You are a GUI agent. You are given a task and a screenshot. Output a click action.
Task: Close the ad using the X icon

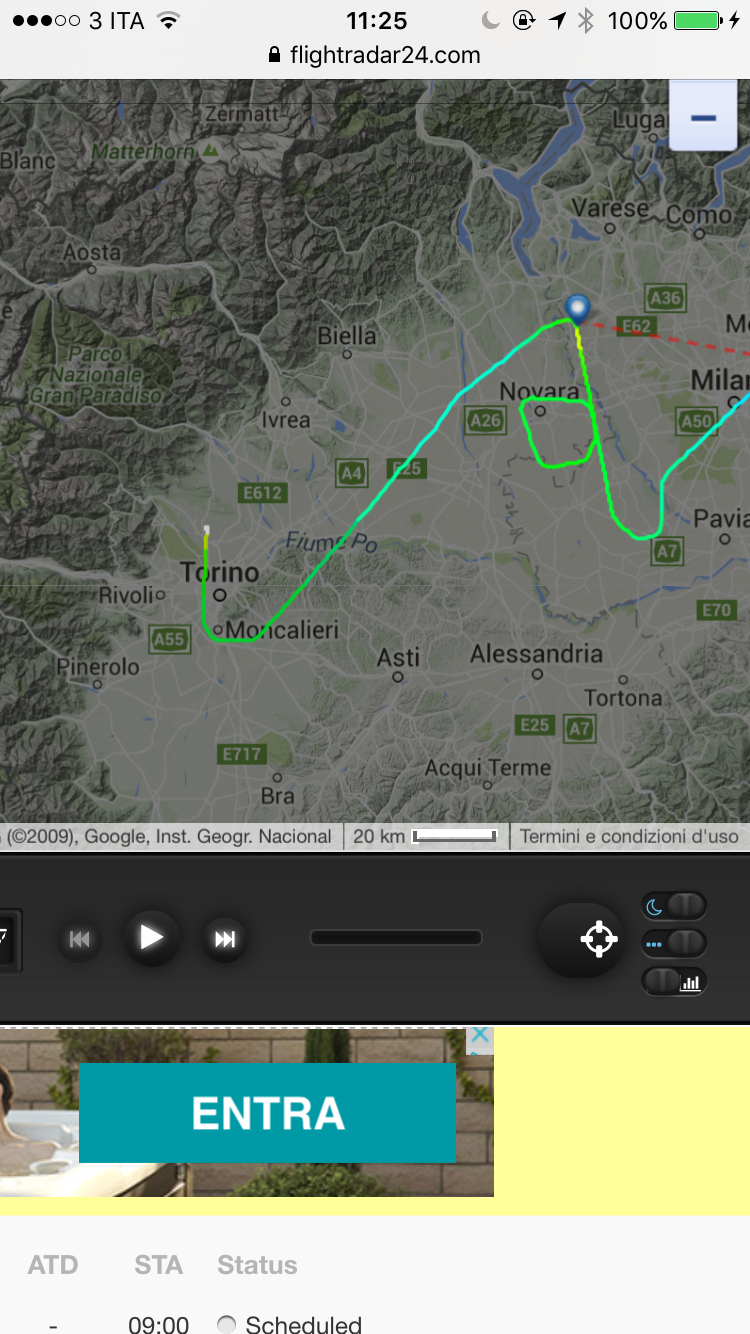pyautogui.click(x=481, y=1037)
